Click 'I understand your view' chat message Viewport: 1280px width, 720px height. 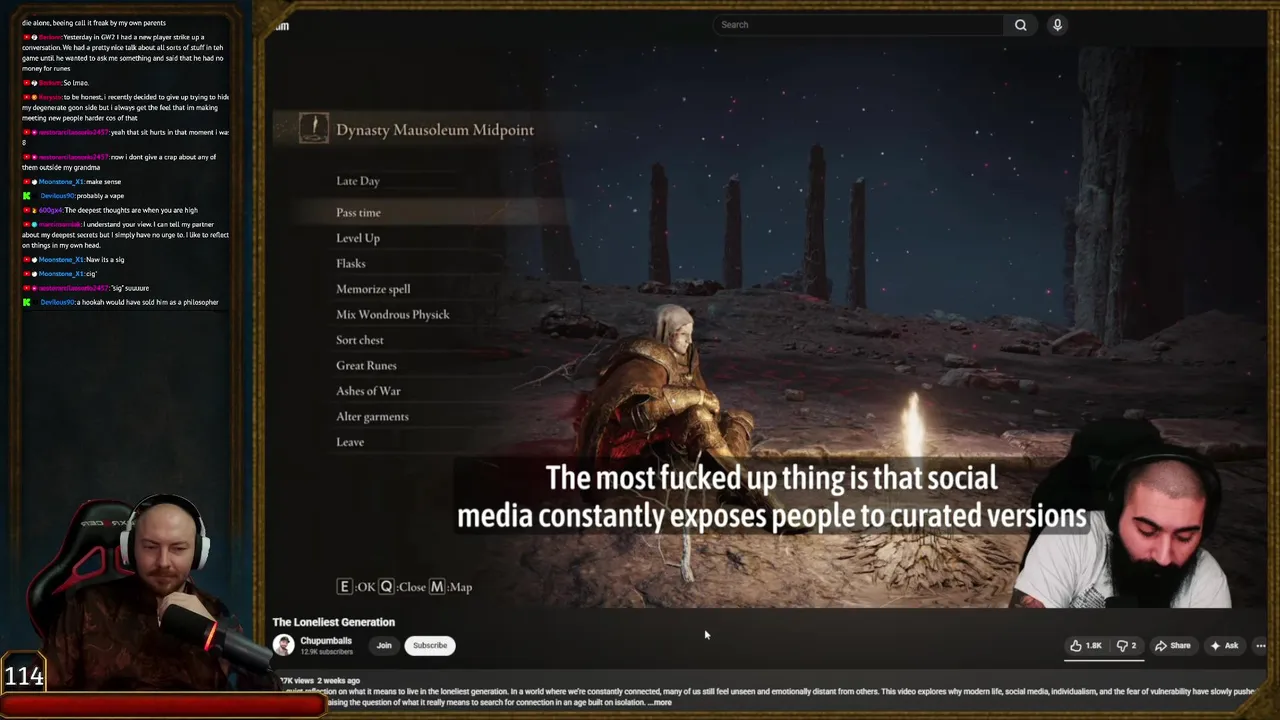click(125, 235)
